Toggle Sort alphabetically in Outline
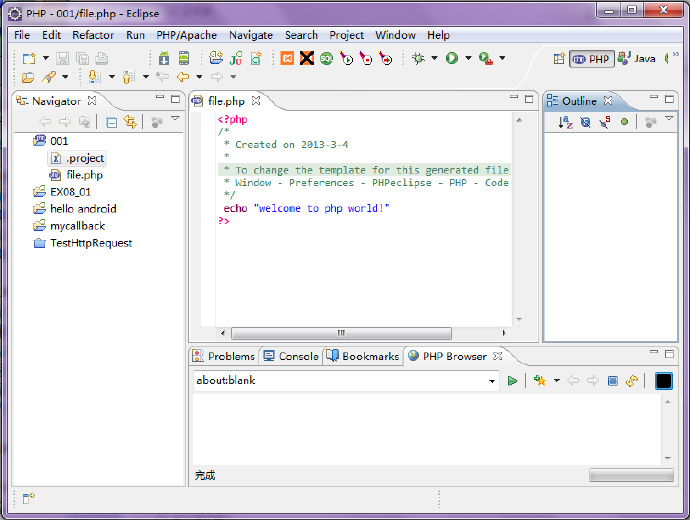This screenshot has width=690, height=520. point(565,122)
